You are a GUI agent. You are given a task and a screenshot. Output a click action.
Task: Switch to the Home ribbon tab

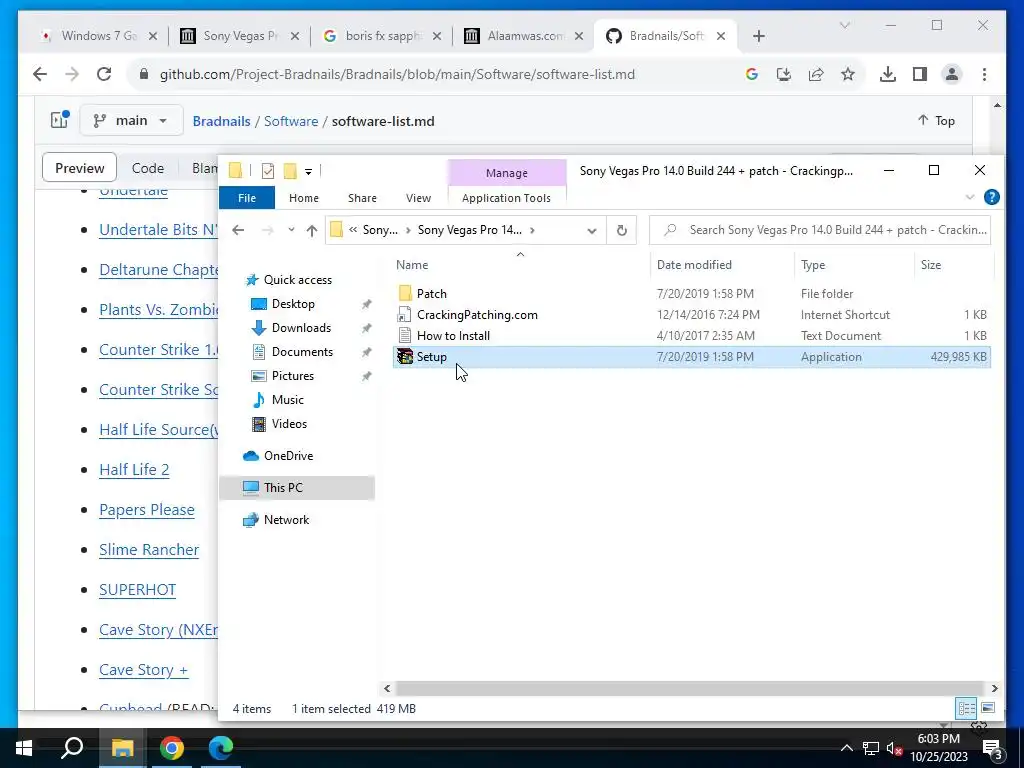[304, 198]
